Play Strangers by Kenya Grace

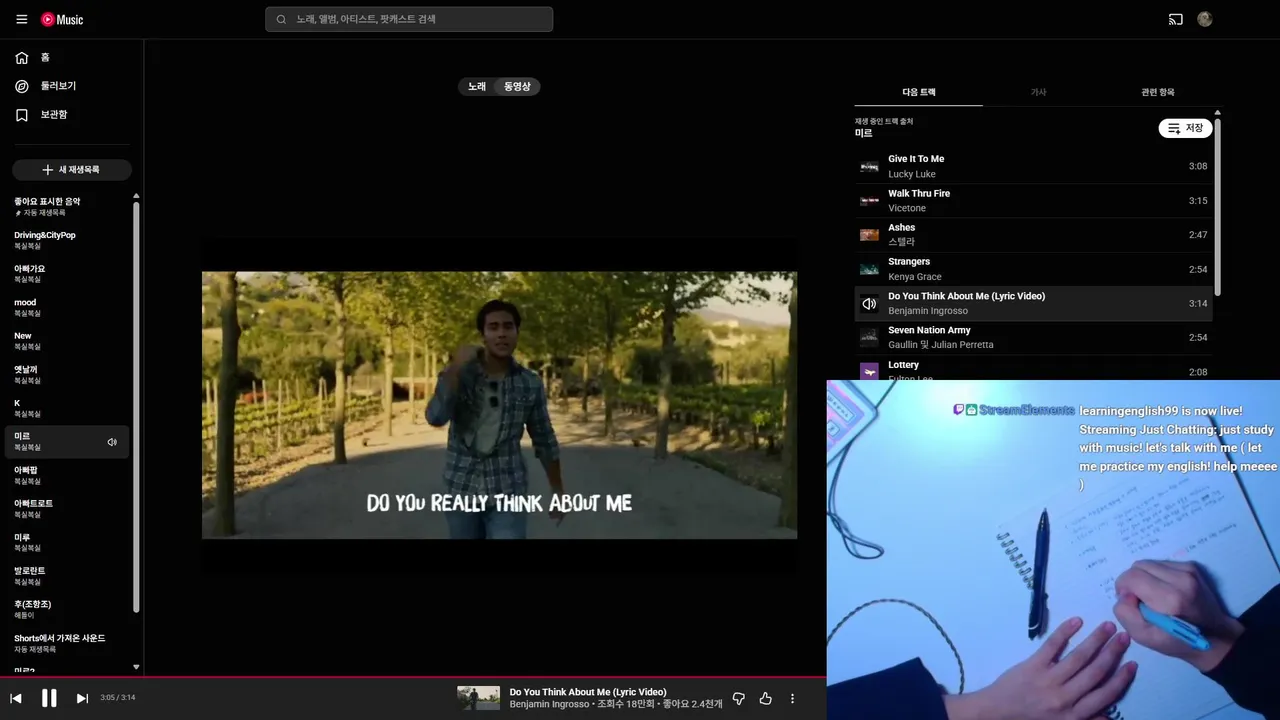click(1033, 269)
